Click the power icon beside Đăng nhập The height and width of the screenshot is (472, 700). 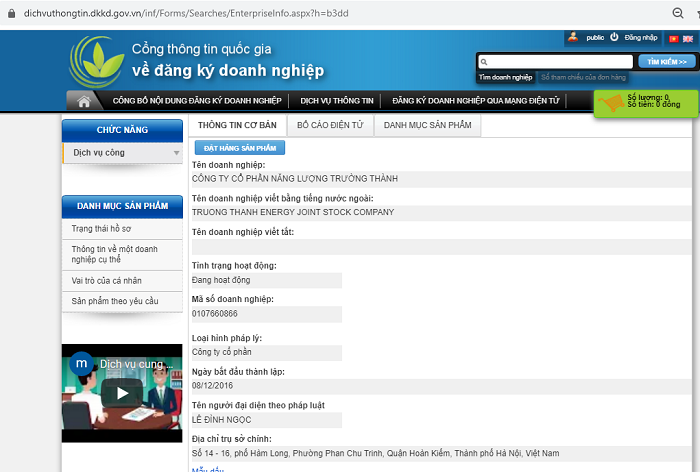point(614,37)
